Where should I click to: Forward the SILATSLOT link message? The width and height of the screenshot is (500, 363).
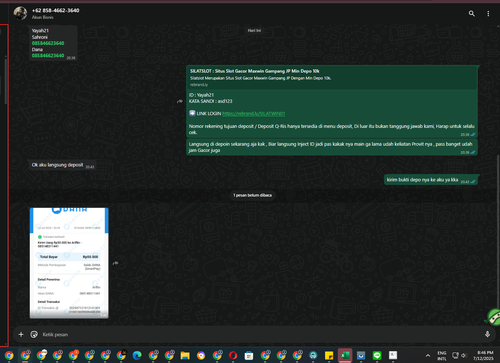pyautogui.click(x=180, y=101)
